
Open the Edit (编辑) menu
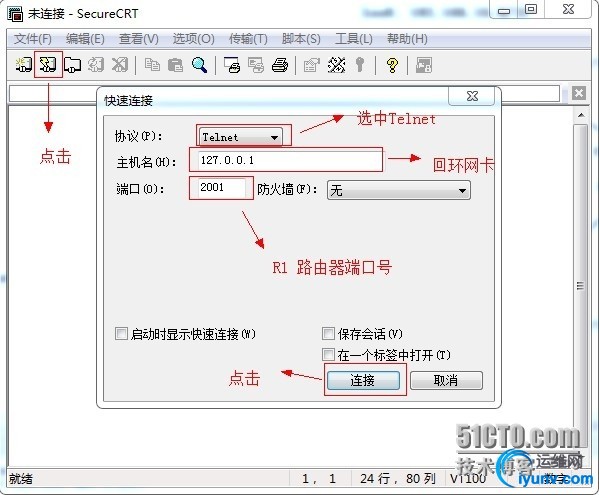point(85,39)
